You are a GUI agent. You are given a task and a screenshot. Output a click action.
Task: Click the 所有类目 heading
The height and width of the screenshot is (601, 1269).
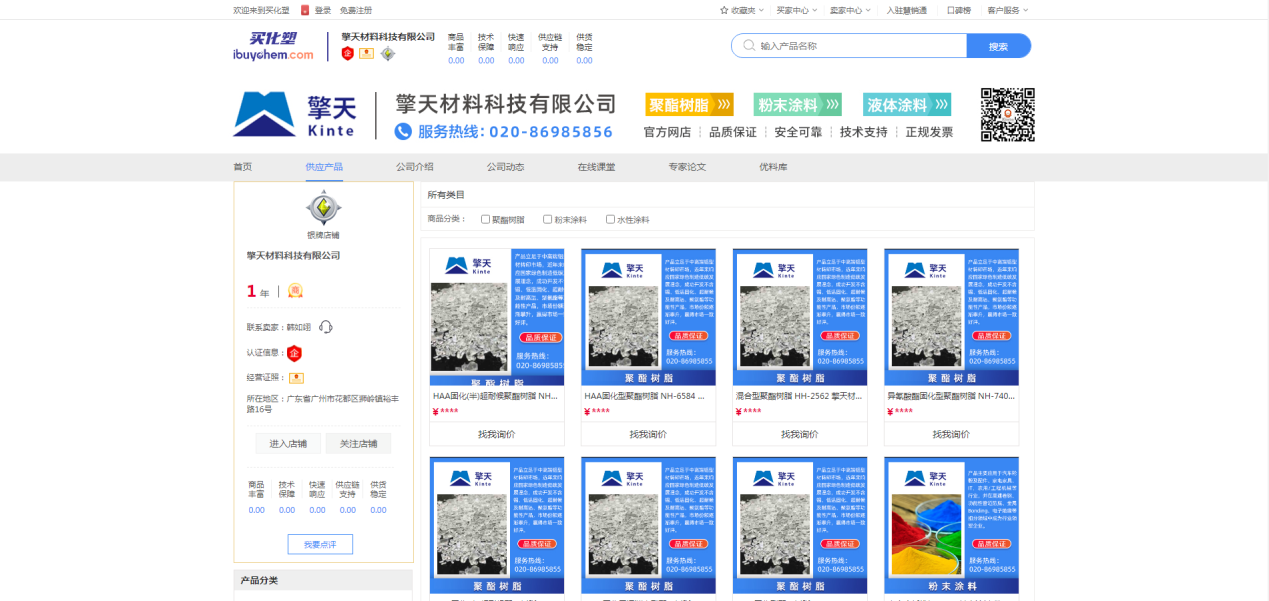point(446,195)
